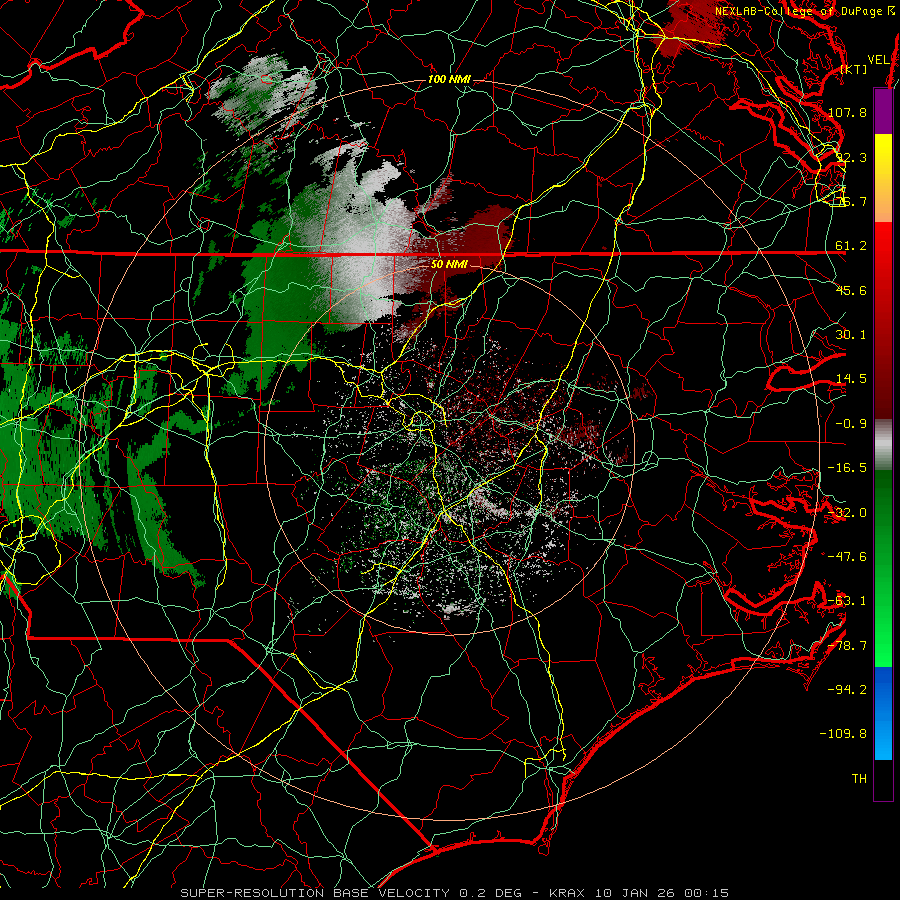
Task: Pick the blue segment of the velocity color bar
Action: [x=883, y=713]
